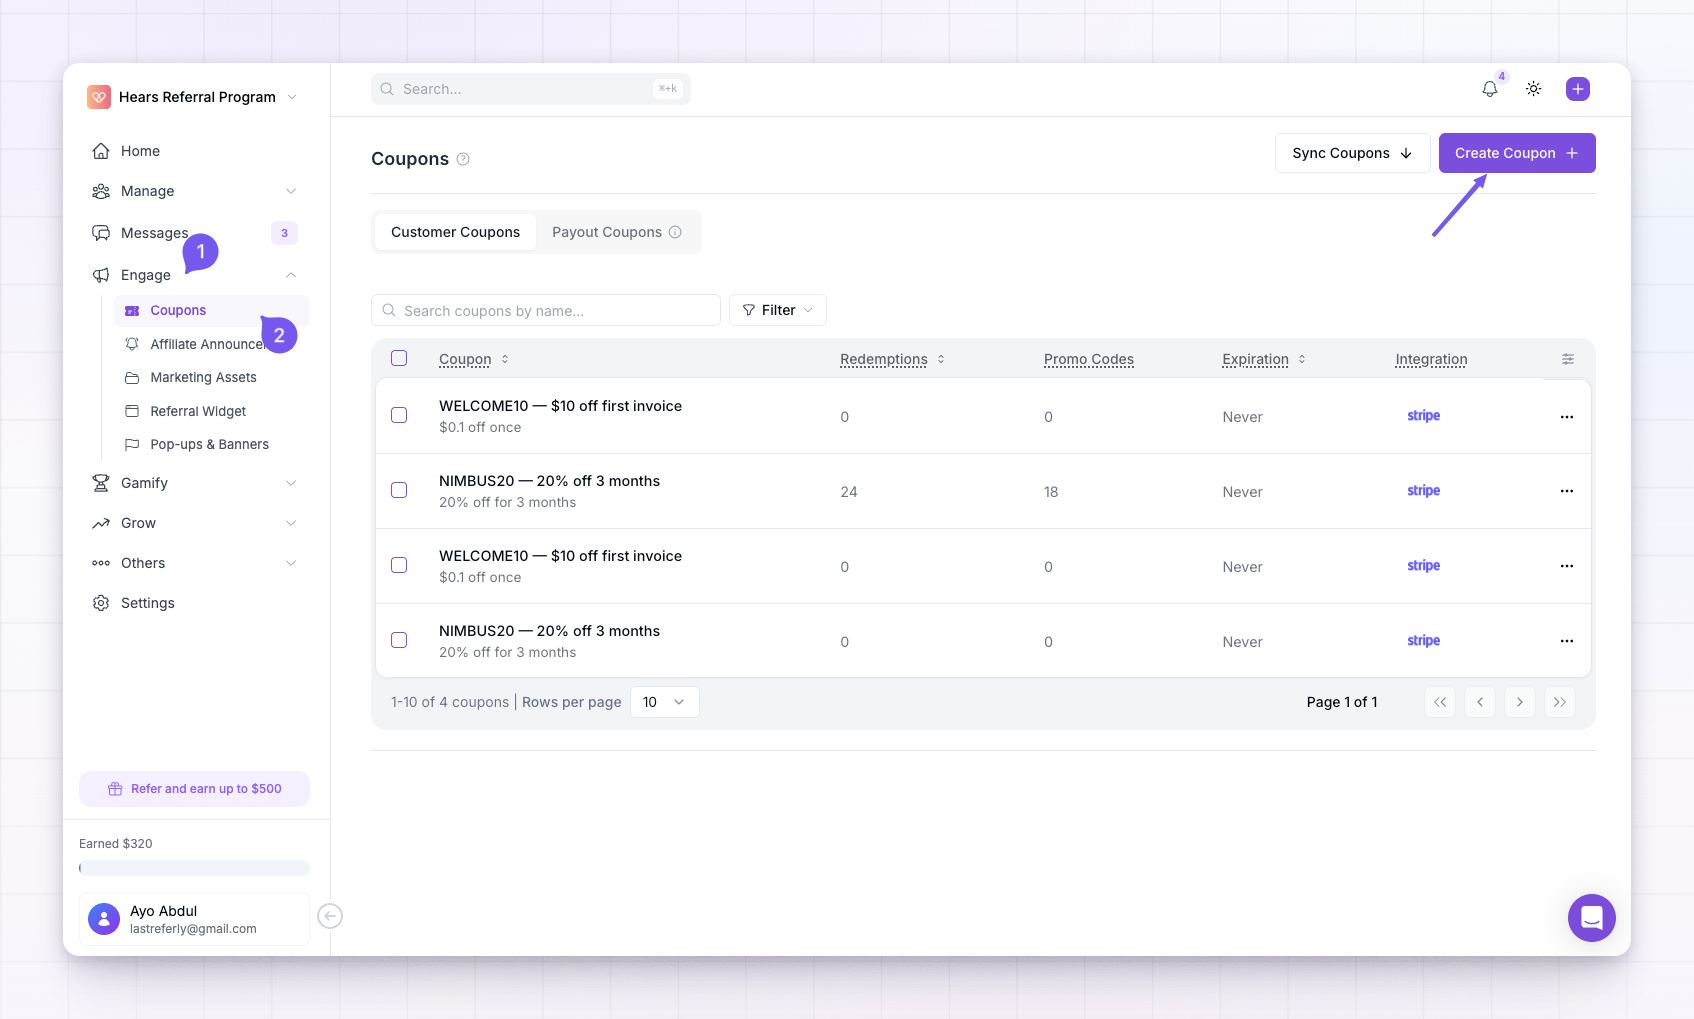Click the purple plus quick-add icon

[x=1578, y=89]
